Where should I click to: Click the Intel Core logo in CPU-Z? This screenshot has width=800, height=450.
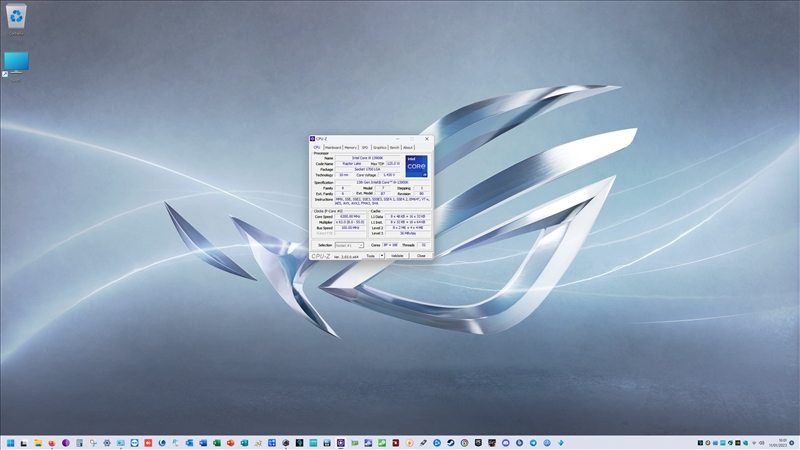pos(416,165)
